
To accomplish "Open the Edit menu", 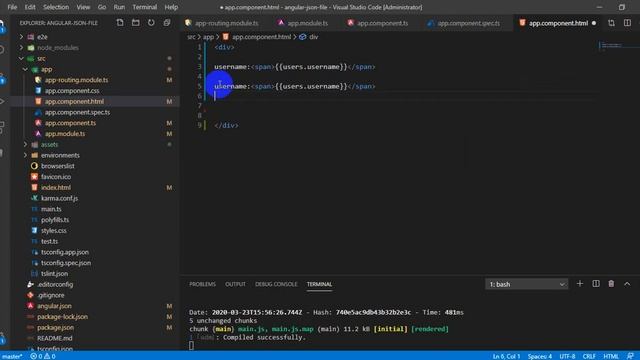I will point(30,7).
